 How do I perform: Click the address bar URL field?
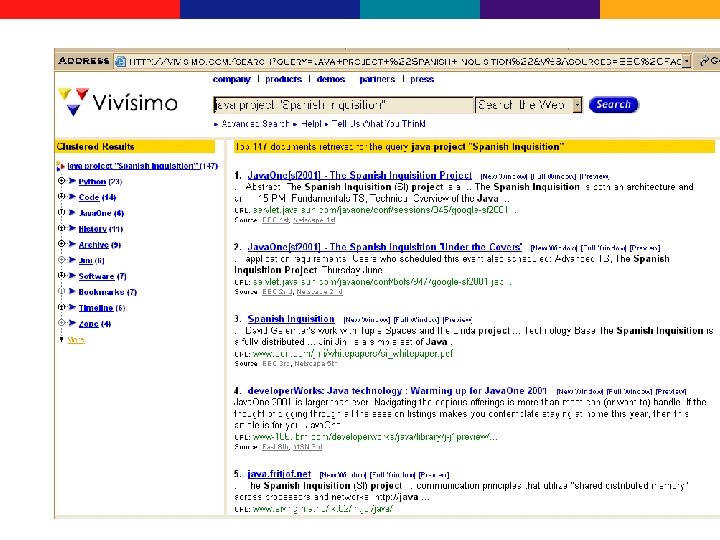[399, 61]
